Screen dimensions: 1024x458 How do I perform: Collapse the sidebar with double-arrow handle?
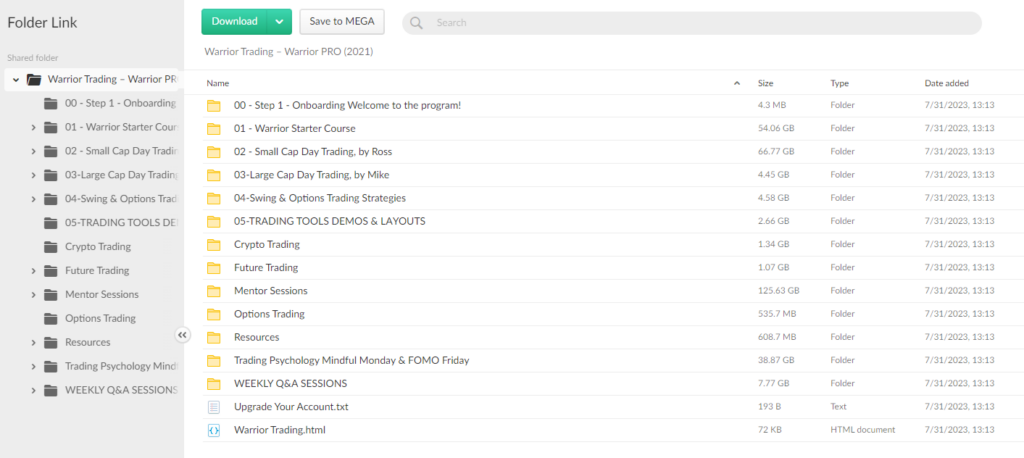183,335
